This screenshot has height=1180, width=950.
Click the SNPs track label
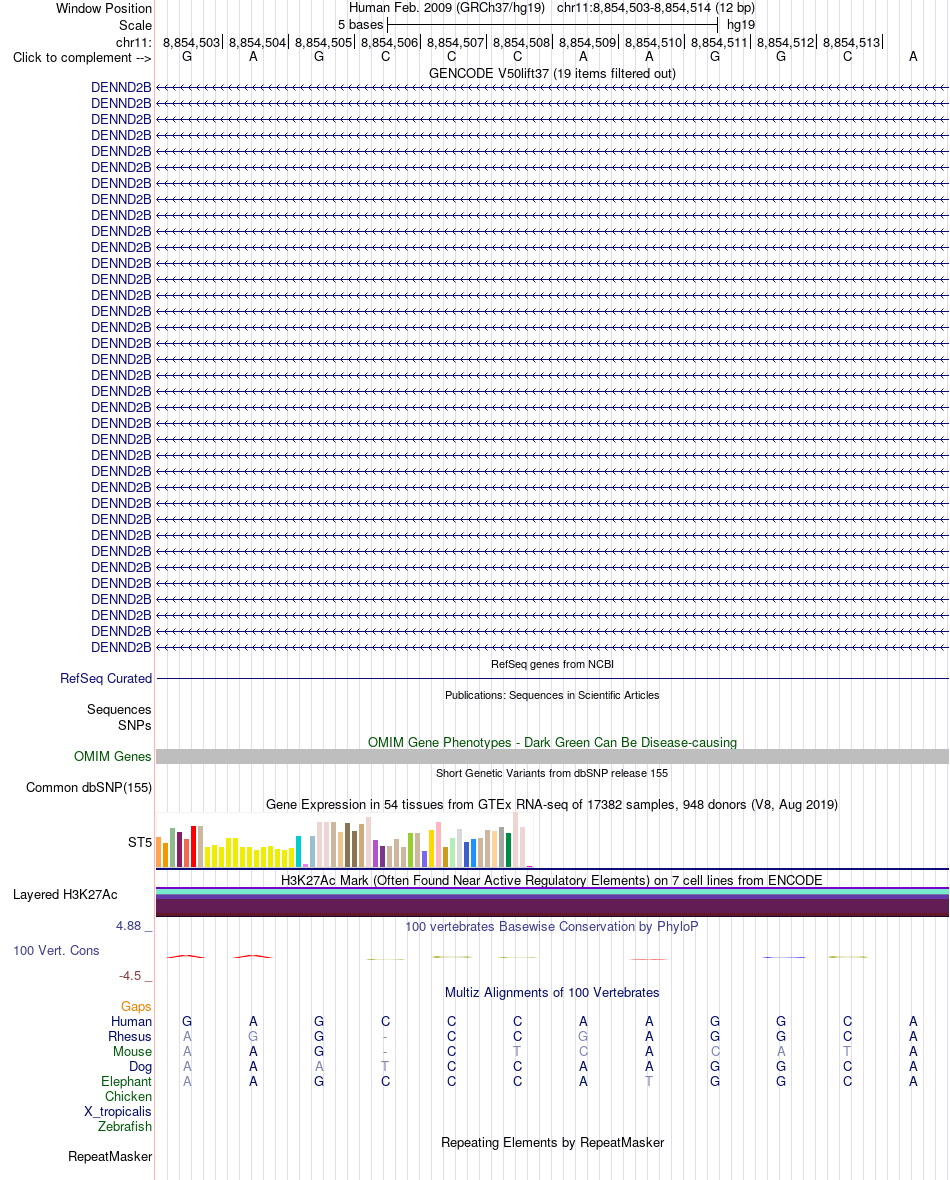[135, 725]
